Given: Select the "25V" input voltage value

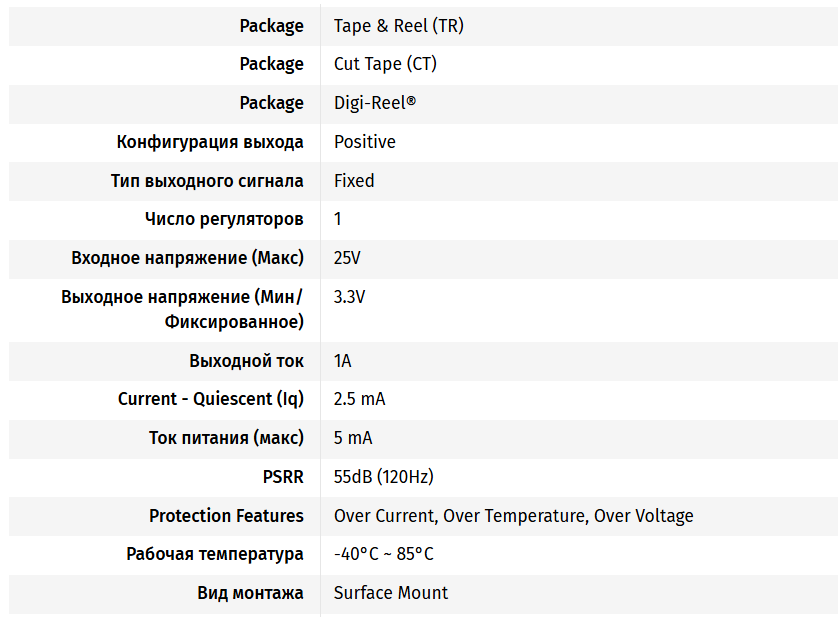Looking at the screenshot, I should click(347, 258).
